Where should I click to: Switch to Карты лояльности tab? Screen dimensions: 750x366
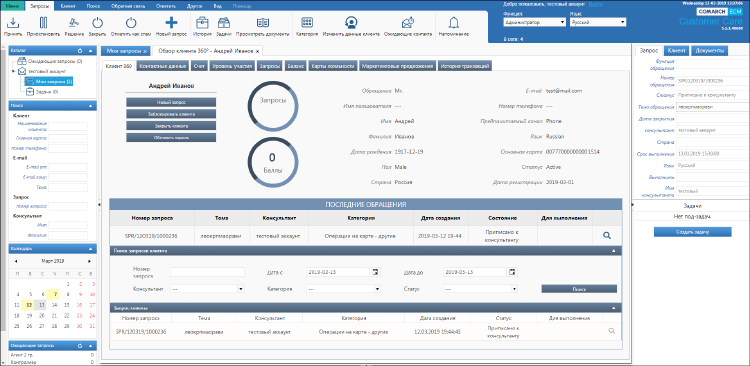(x=333, y=66)
